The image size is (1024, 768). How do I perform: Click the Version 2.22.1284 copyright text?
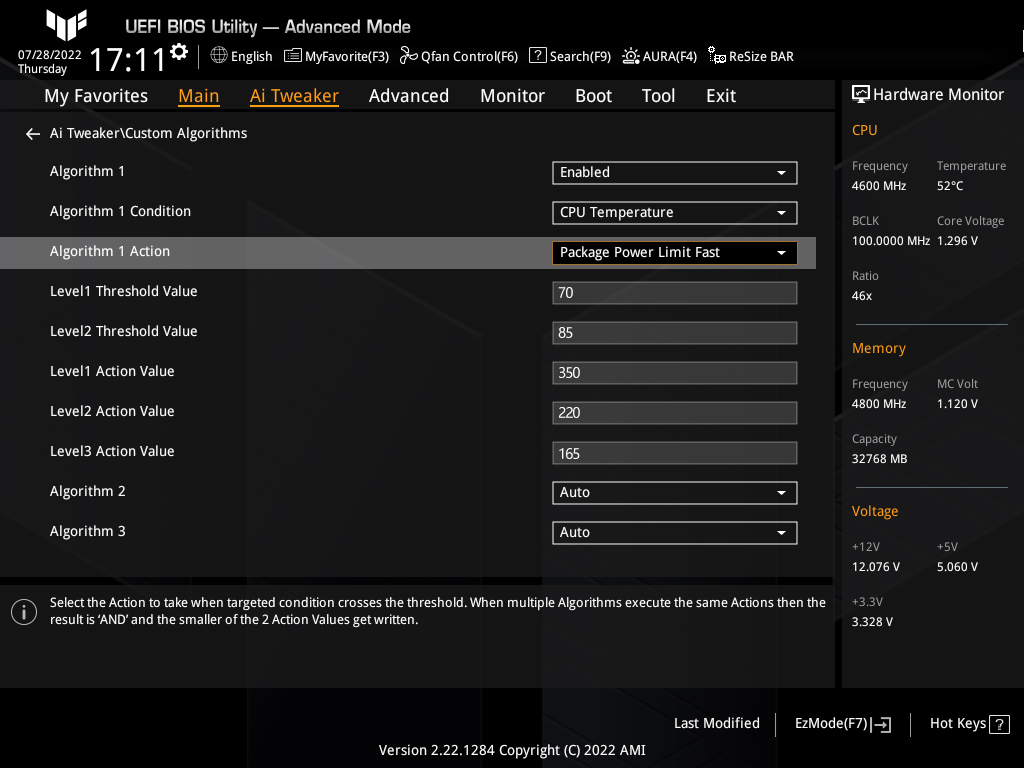click(512, 750)
